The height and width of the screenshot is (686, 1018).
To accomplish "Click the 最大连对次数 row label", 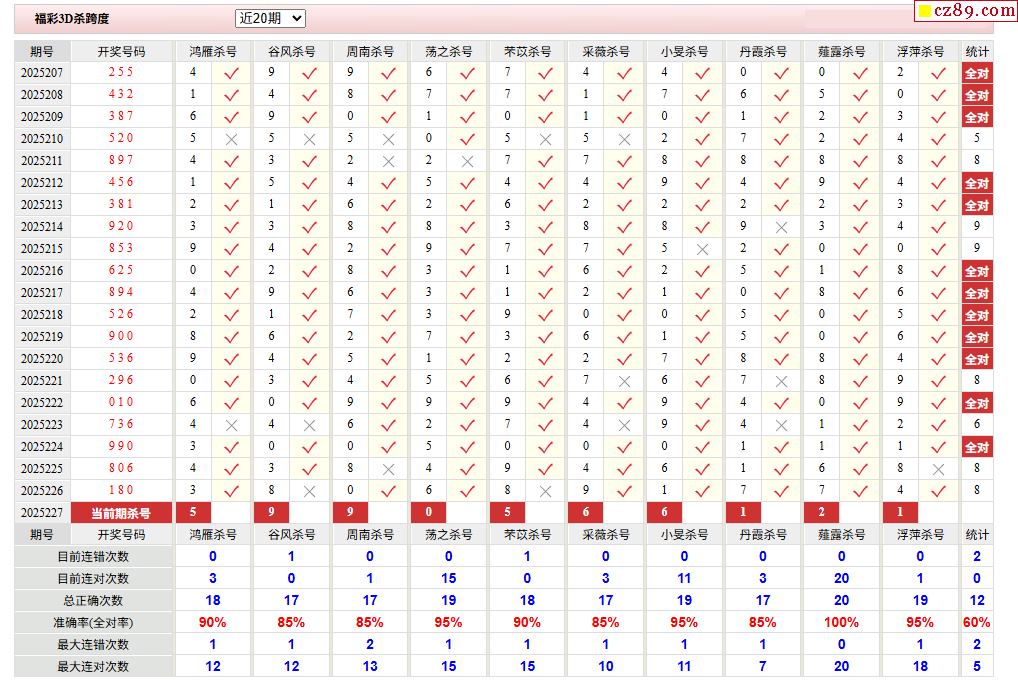I will point(93,667).
